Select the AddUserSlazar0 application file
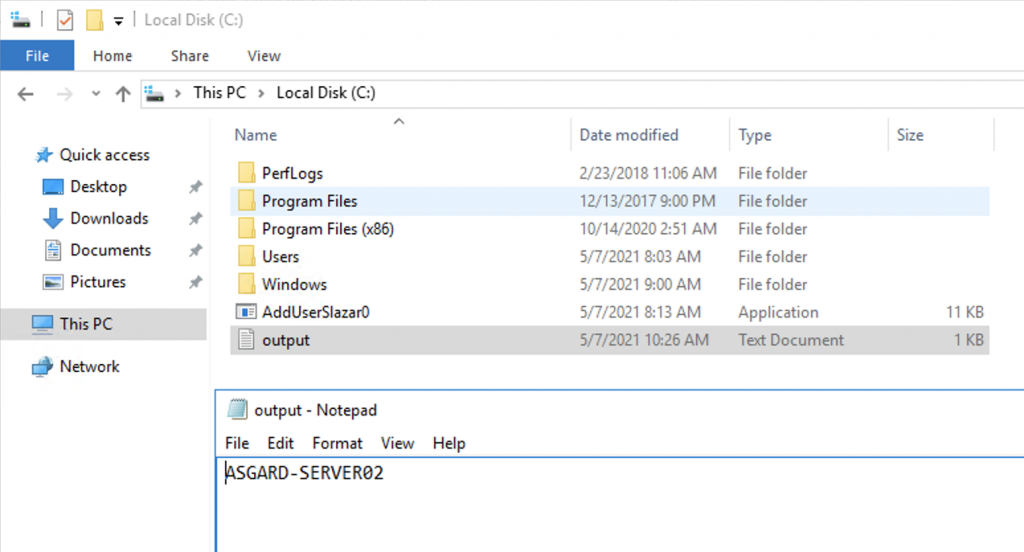 tap(315, 312)
